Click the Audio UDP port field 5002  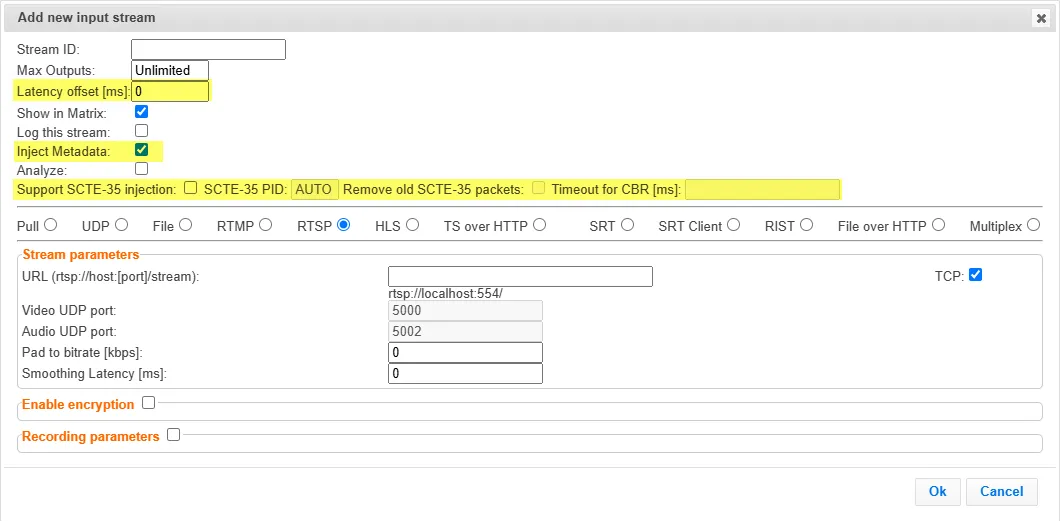click(465, 332)
